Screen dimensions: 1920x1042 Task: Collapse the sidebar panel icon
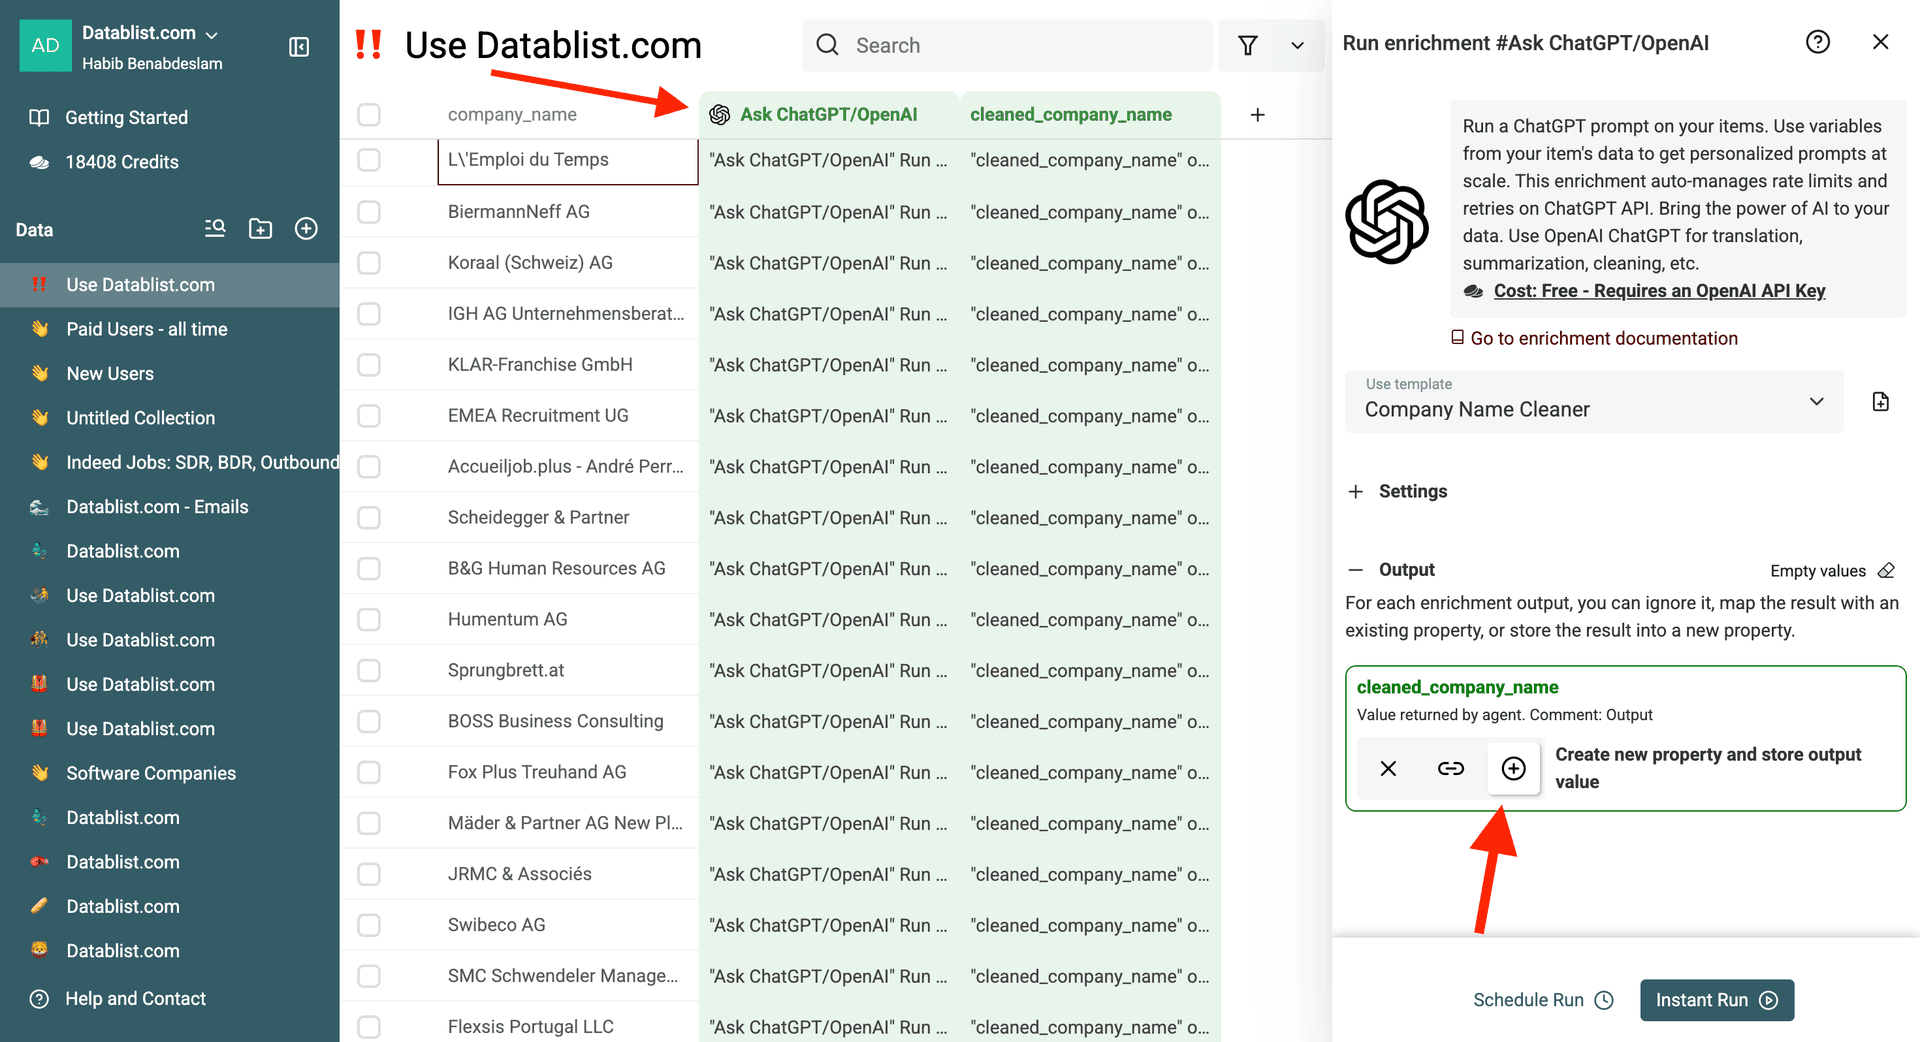tap(299, 47)
